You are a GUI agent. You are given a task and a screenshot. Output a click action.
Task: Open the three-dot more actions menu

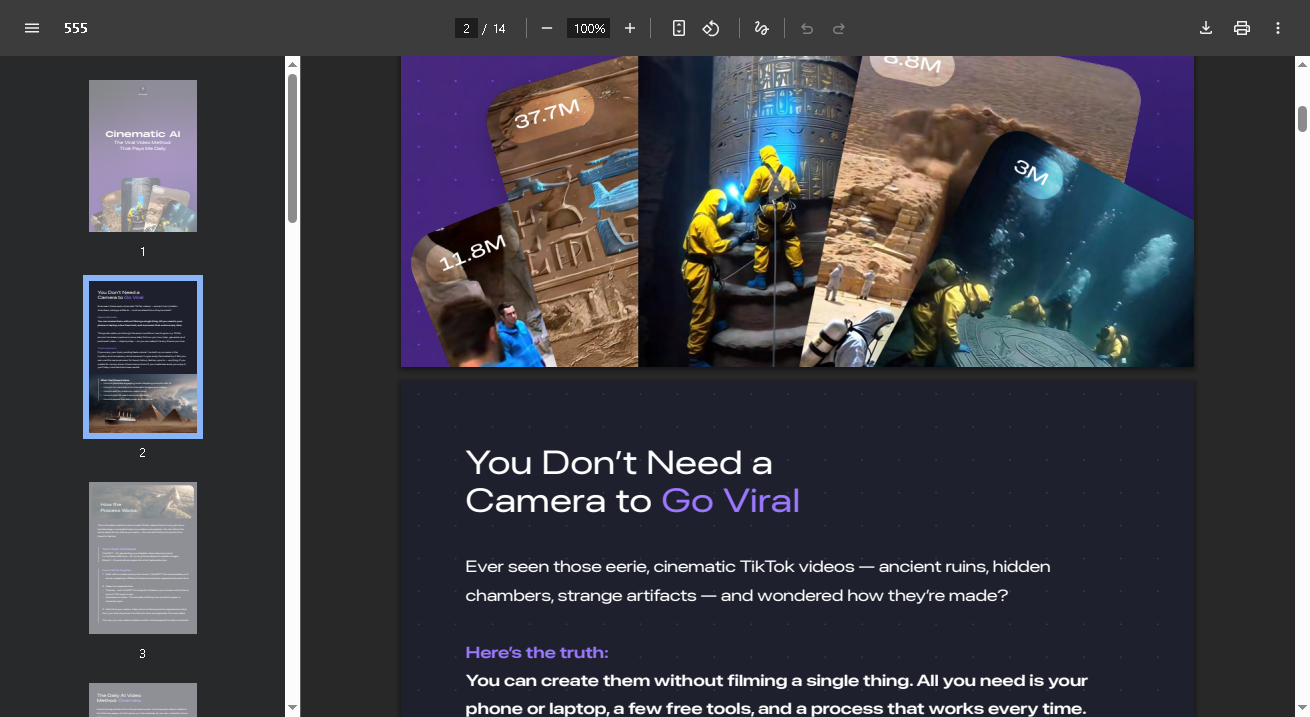coord(1278,28)
